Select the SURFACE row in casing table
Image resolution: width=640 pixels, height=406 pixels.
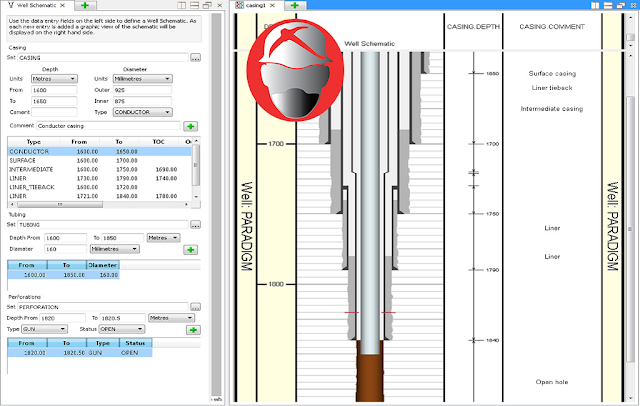click(99, 160)
